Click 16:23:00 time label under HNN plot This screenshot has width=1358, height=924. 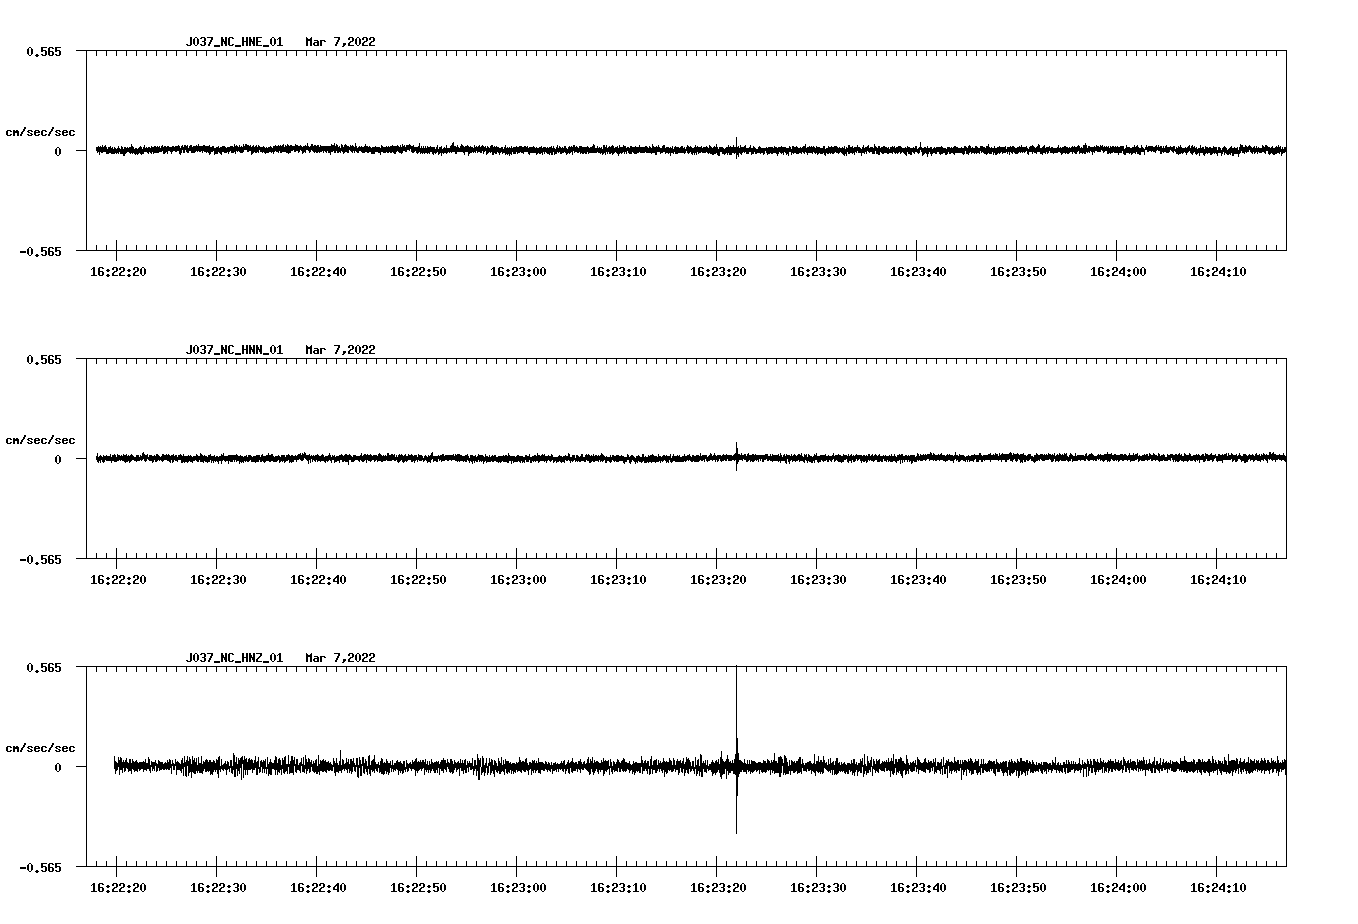[517, 579]
